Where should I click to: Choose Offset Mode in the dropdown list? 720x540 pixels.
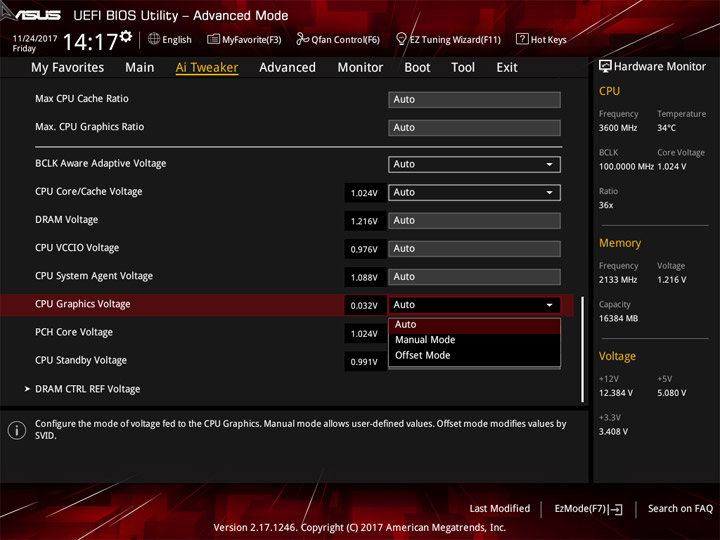point(474,355)
